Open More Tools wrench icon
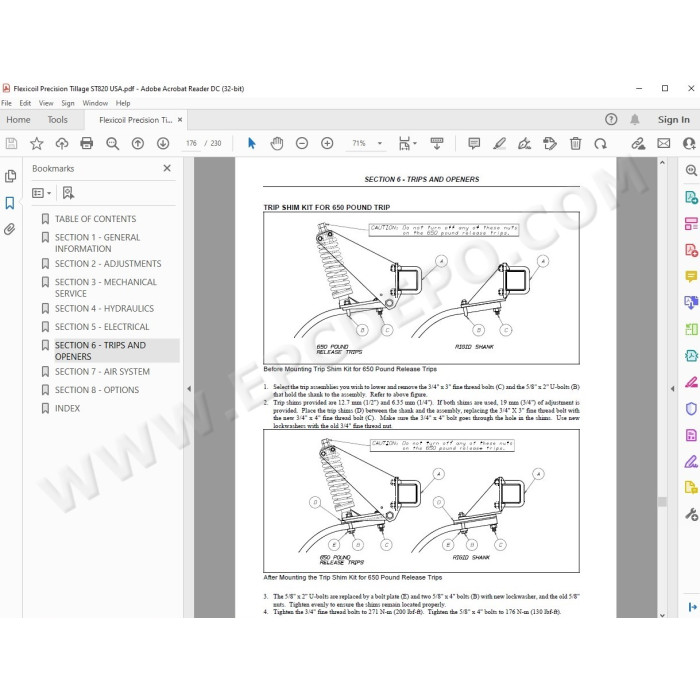Screen dimensions: 700x700 coord(691,514)
